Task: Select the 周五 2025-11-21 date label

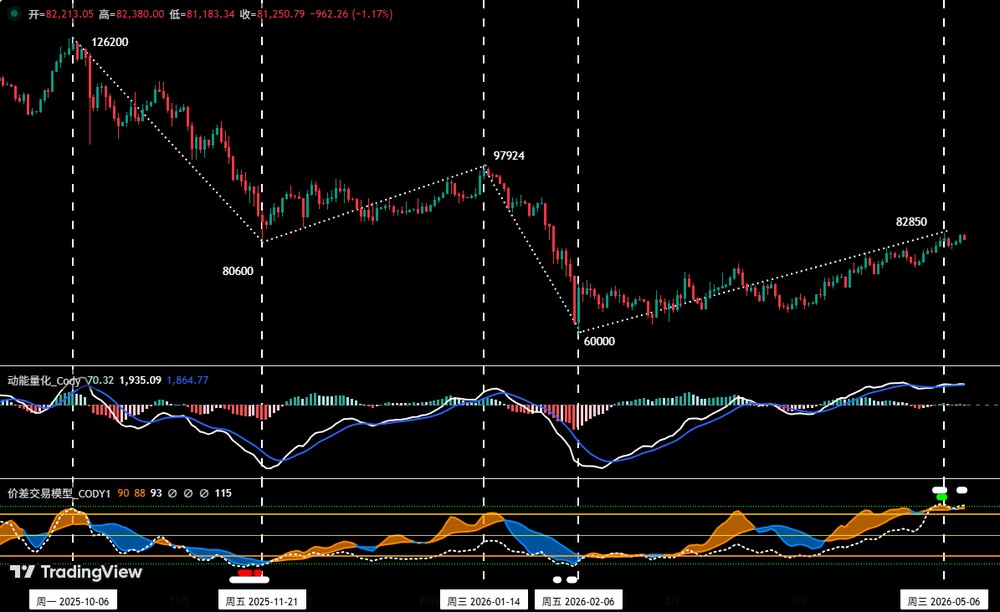Action: (261, 601)
